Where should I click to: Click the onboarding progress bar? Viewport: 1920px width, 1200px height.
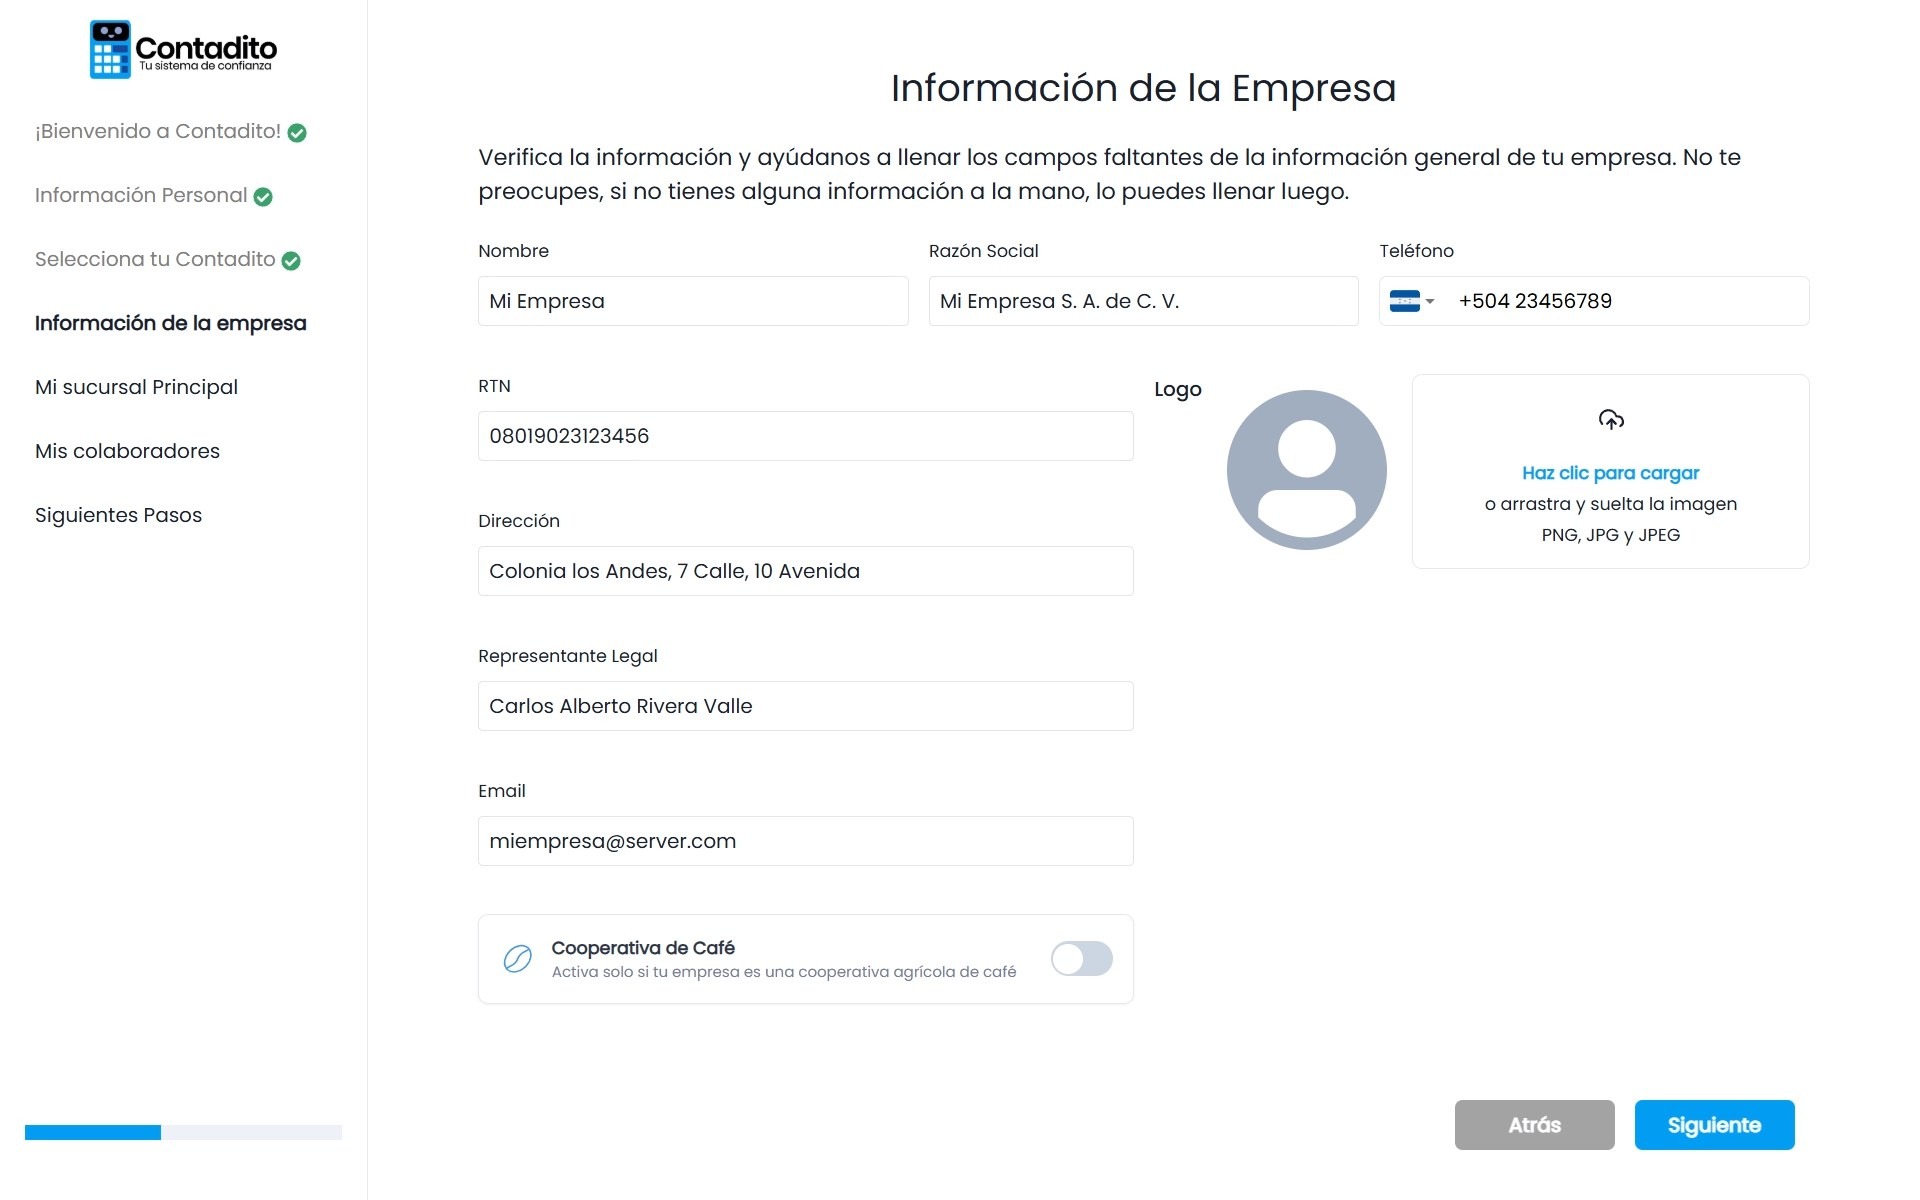click(183, 1132)
